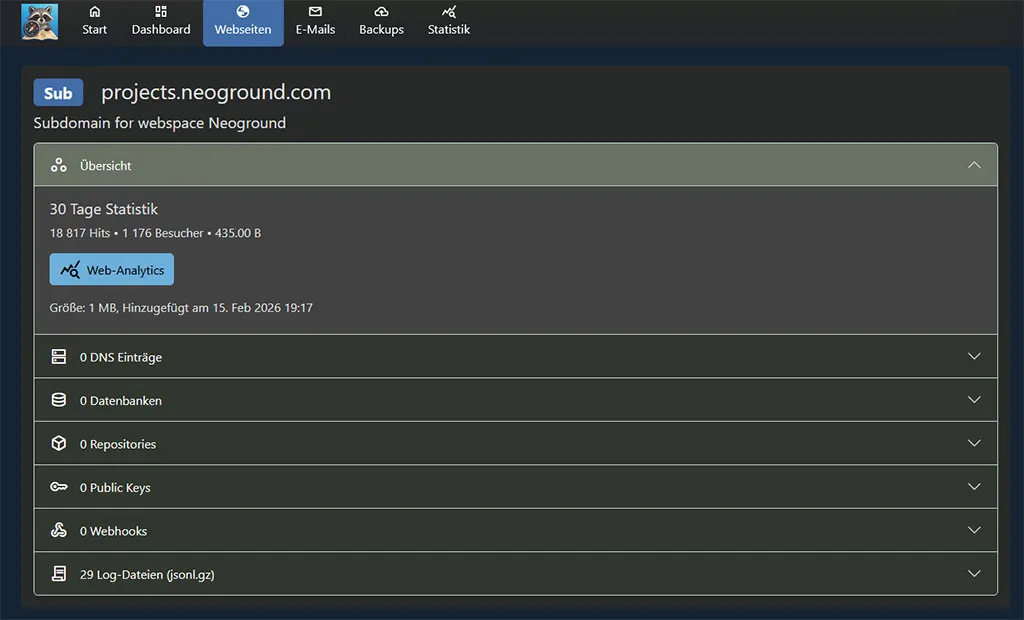Click the Start home icon
Image resolution: width=1024 pixels, height=620 pixels.
[x=95, y=12]
